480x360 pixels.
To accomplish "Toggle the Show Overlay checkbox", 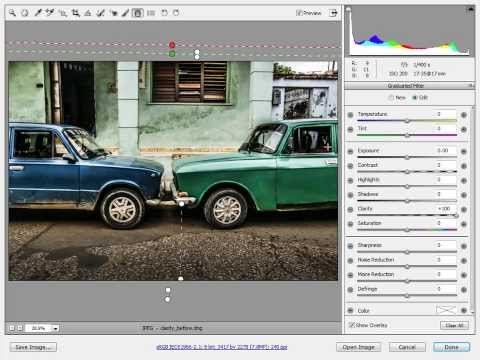I will point(351,325).
